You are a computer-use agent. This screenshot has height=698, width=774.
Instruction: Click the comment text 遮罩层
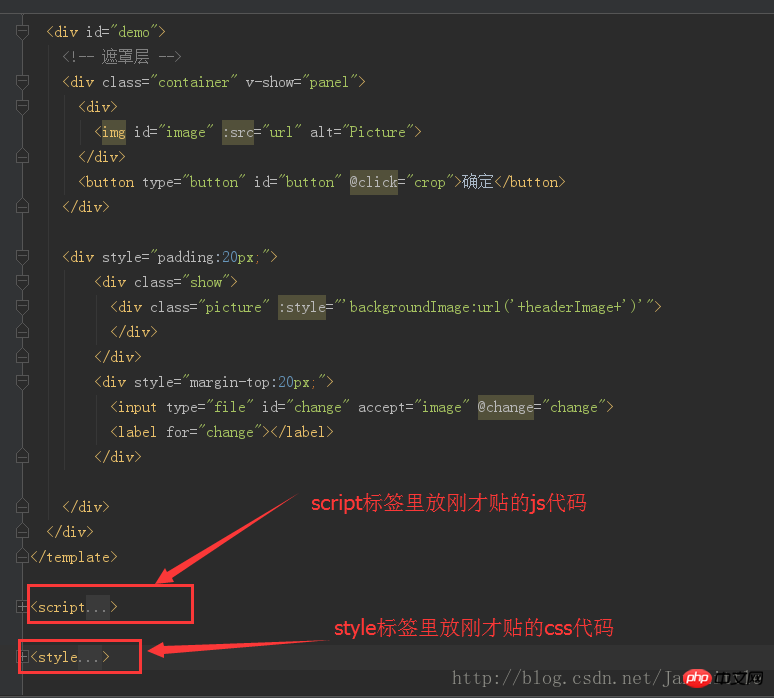point(125,57)
